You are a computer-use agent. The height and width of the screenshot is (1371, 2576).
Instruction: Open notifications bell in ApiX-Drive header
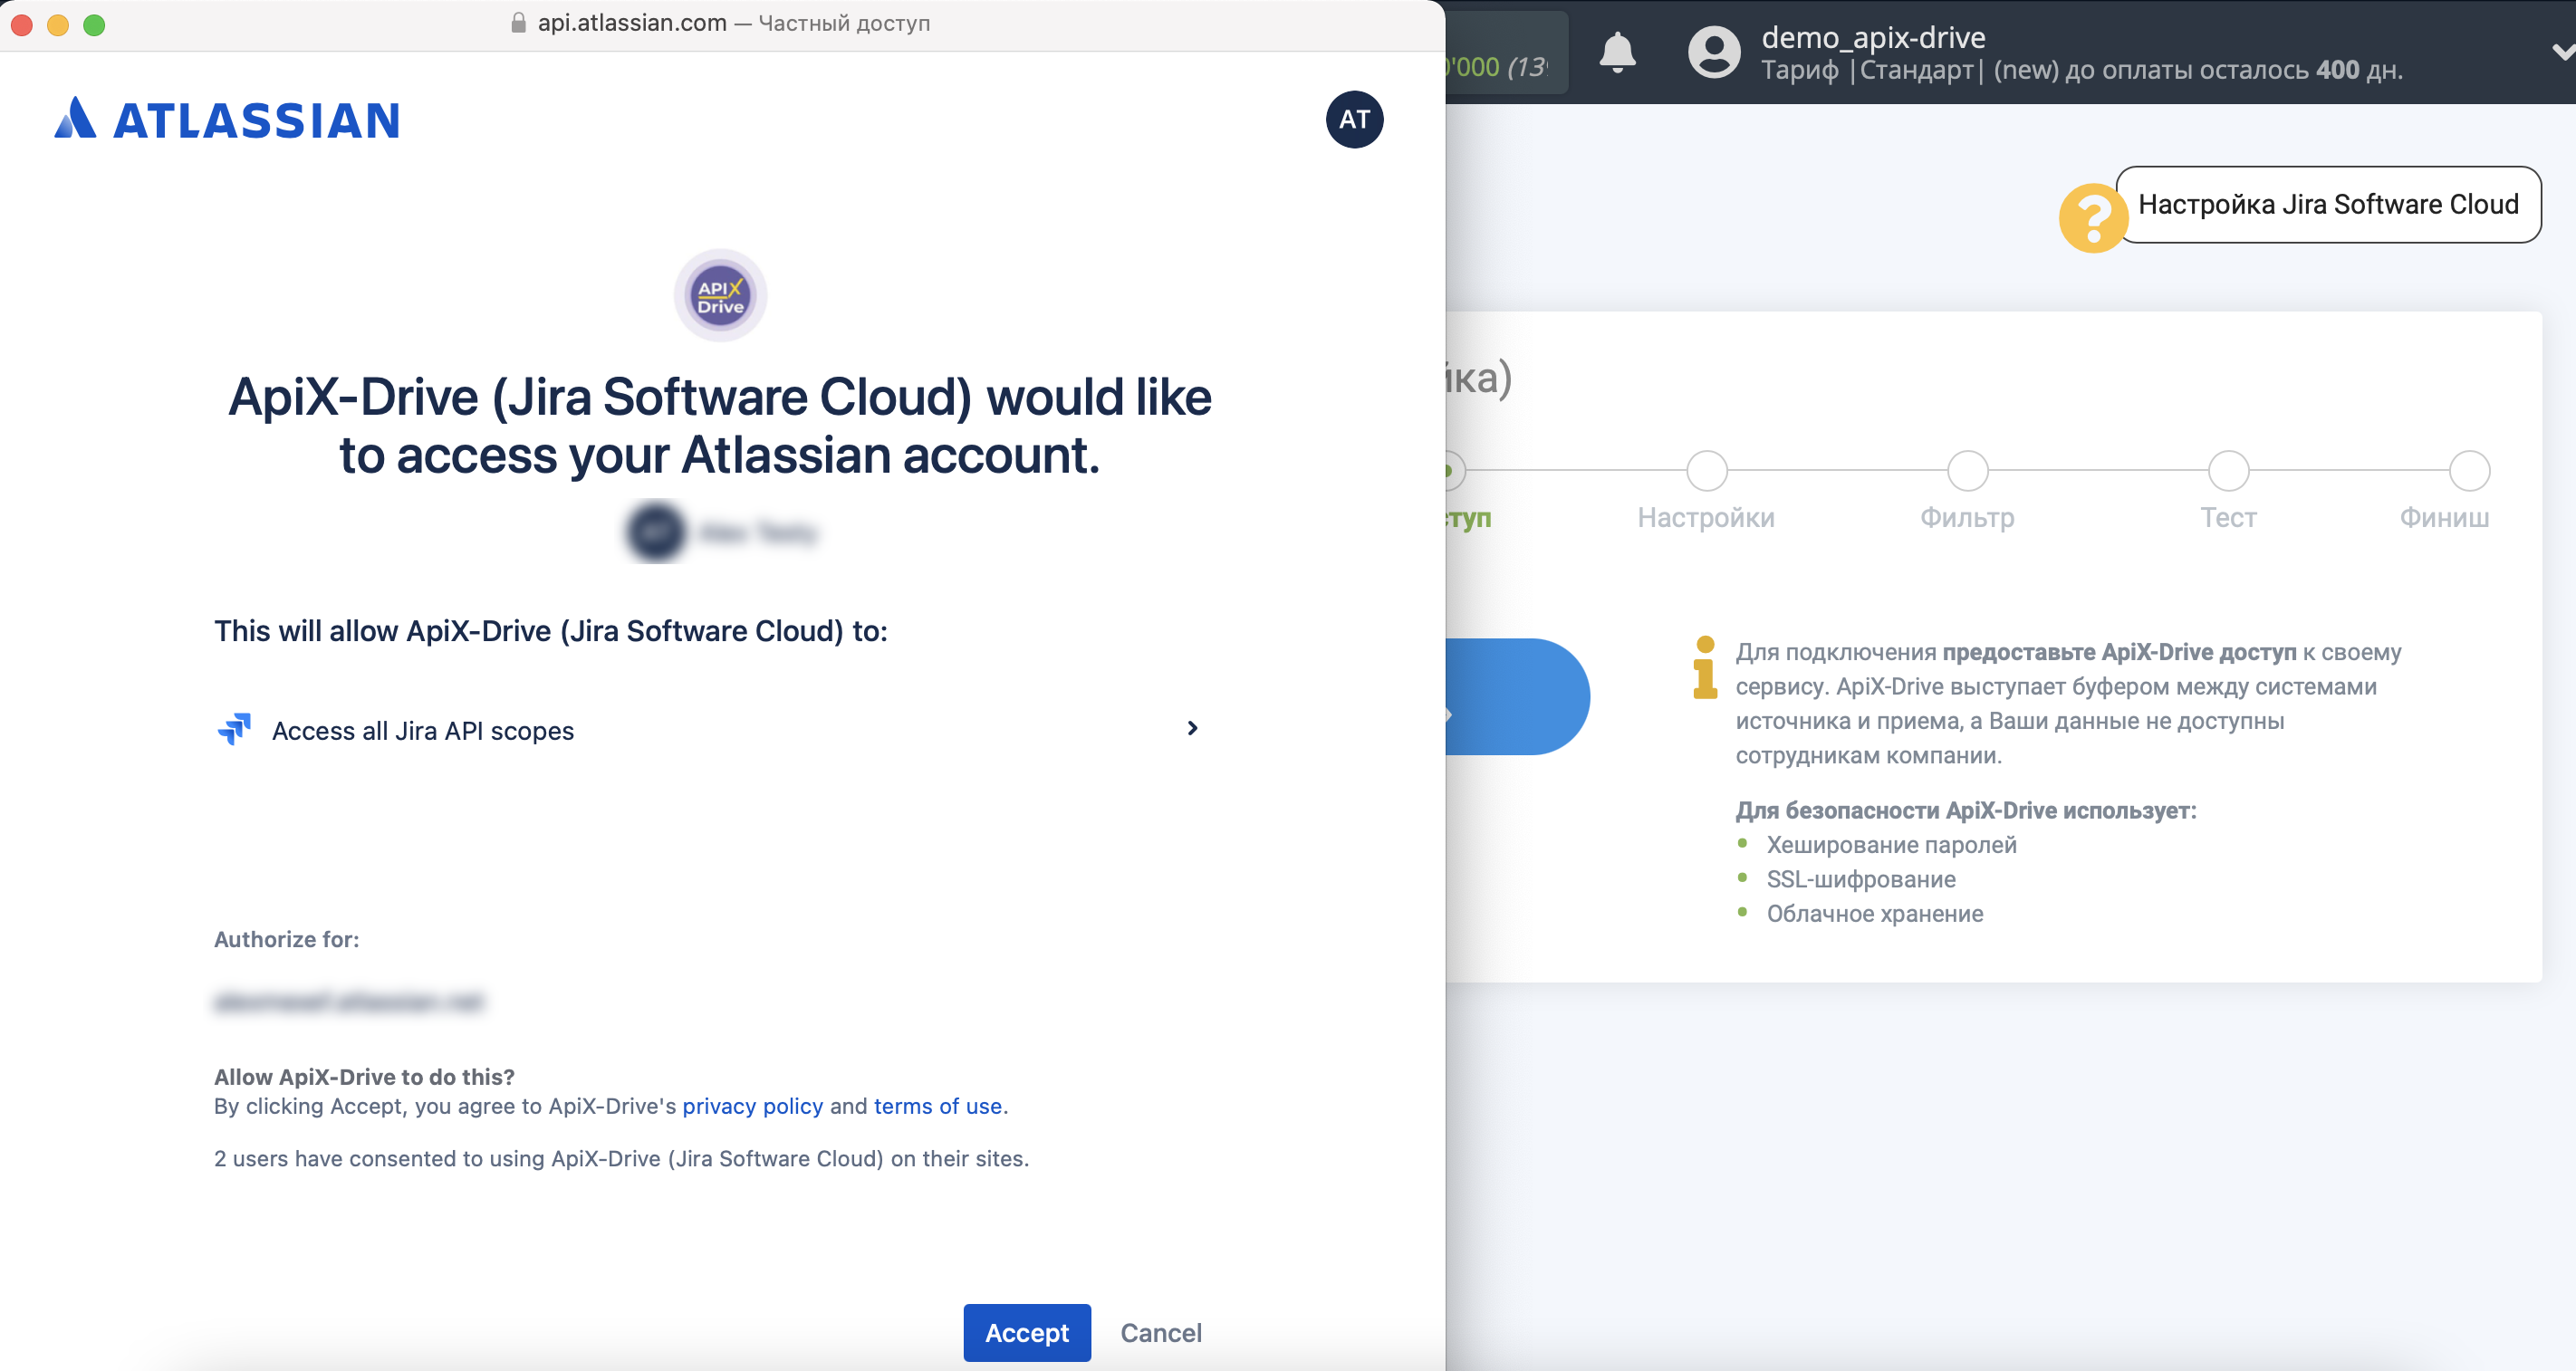pos(1617,52)
